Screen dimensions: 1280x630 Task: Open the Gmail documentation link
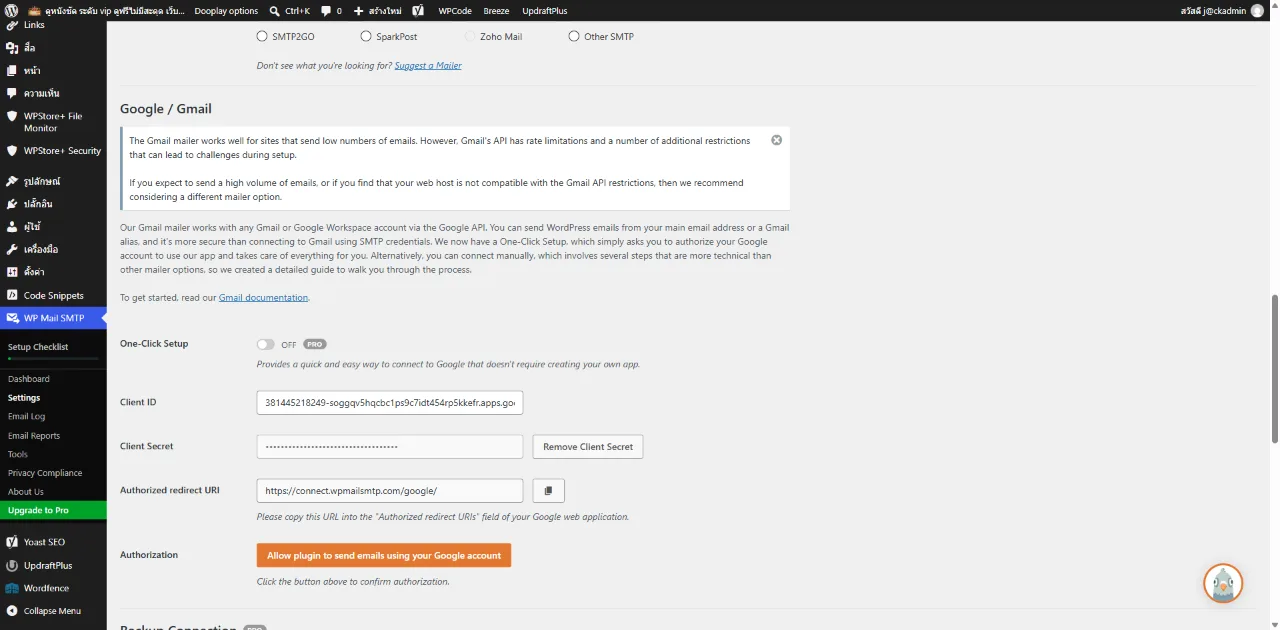coord(263,298)
